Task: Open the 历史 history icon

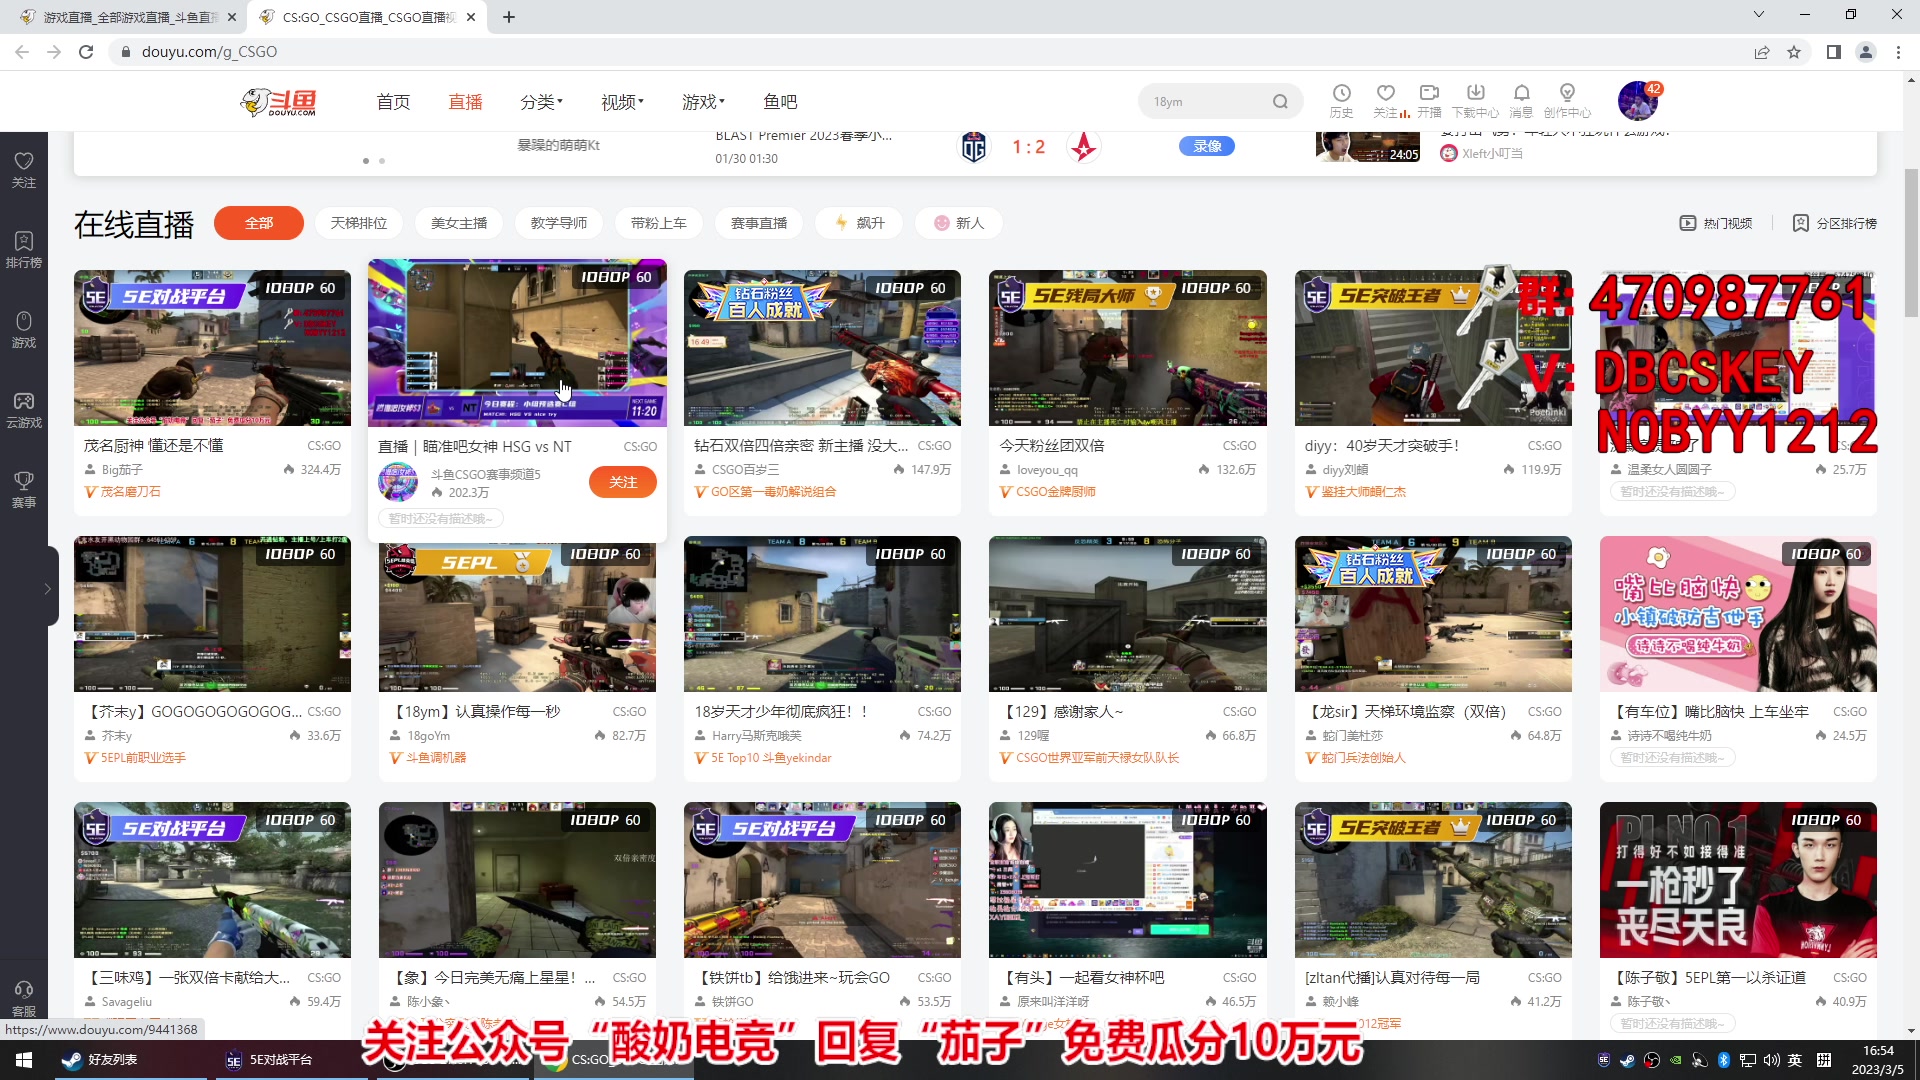Action: [x=1341, y=101]
